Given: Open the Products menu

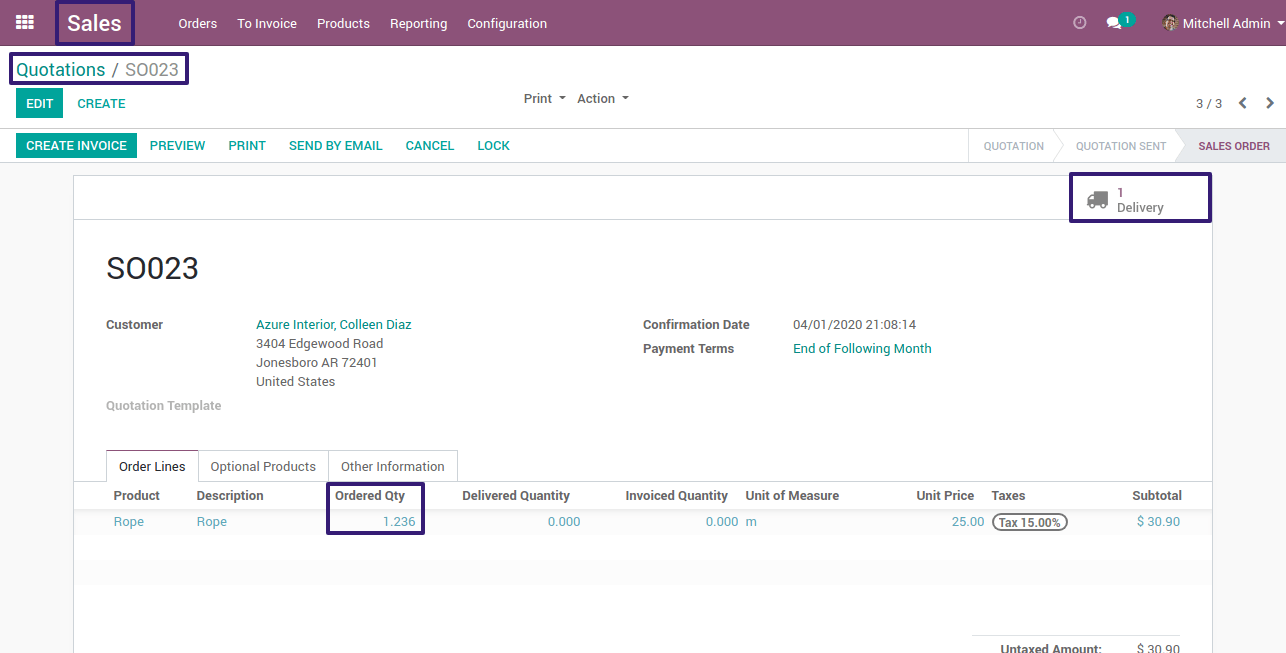Looking at the screenshot, I should pyautogui.click(x=343, y=23).
